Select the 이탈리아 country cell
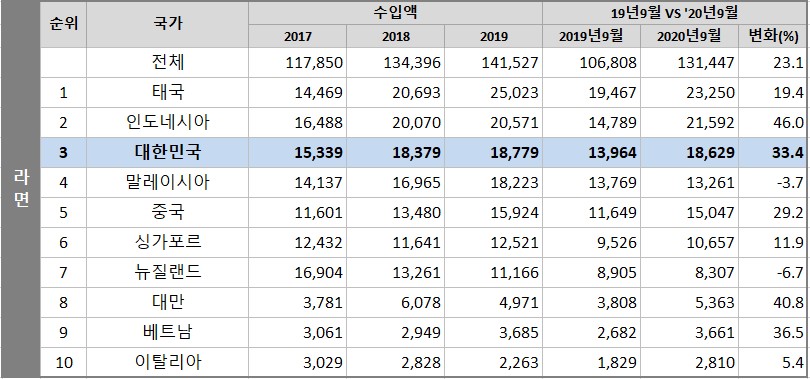 pos(168,362)
